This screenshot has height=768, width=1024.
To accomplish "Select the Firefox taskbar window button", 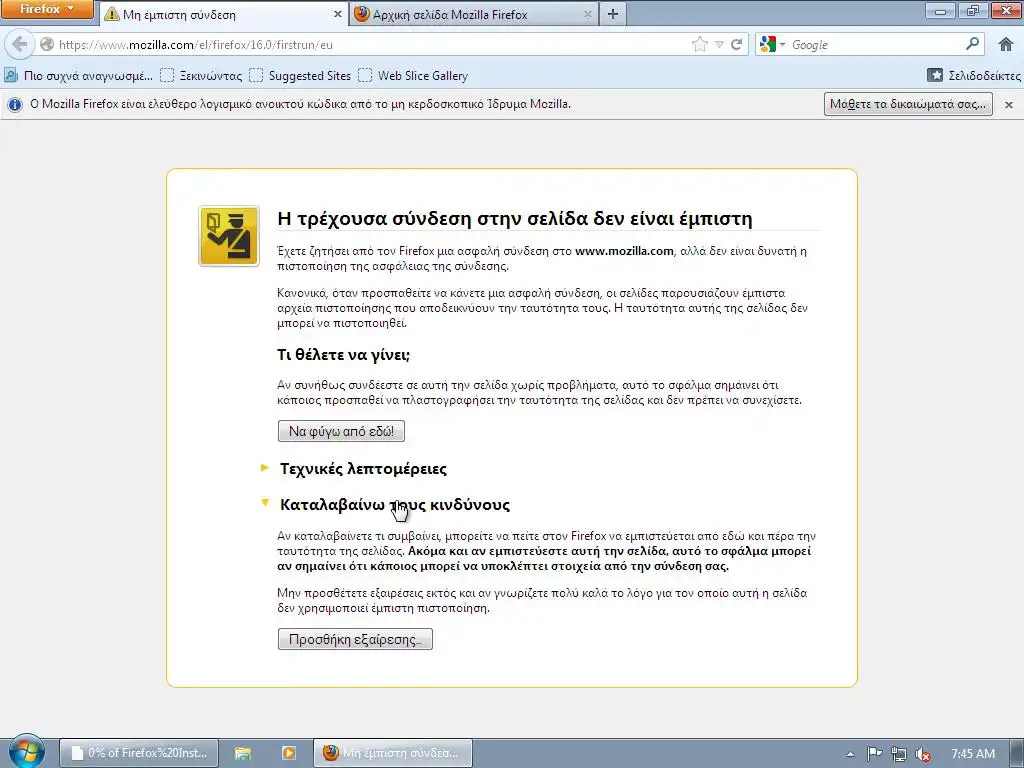I will click(392, 753).
